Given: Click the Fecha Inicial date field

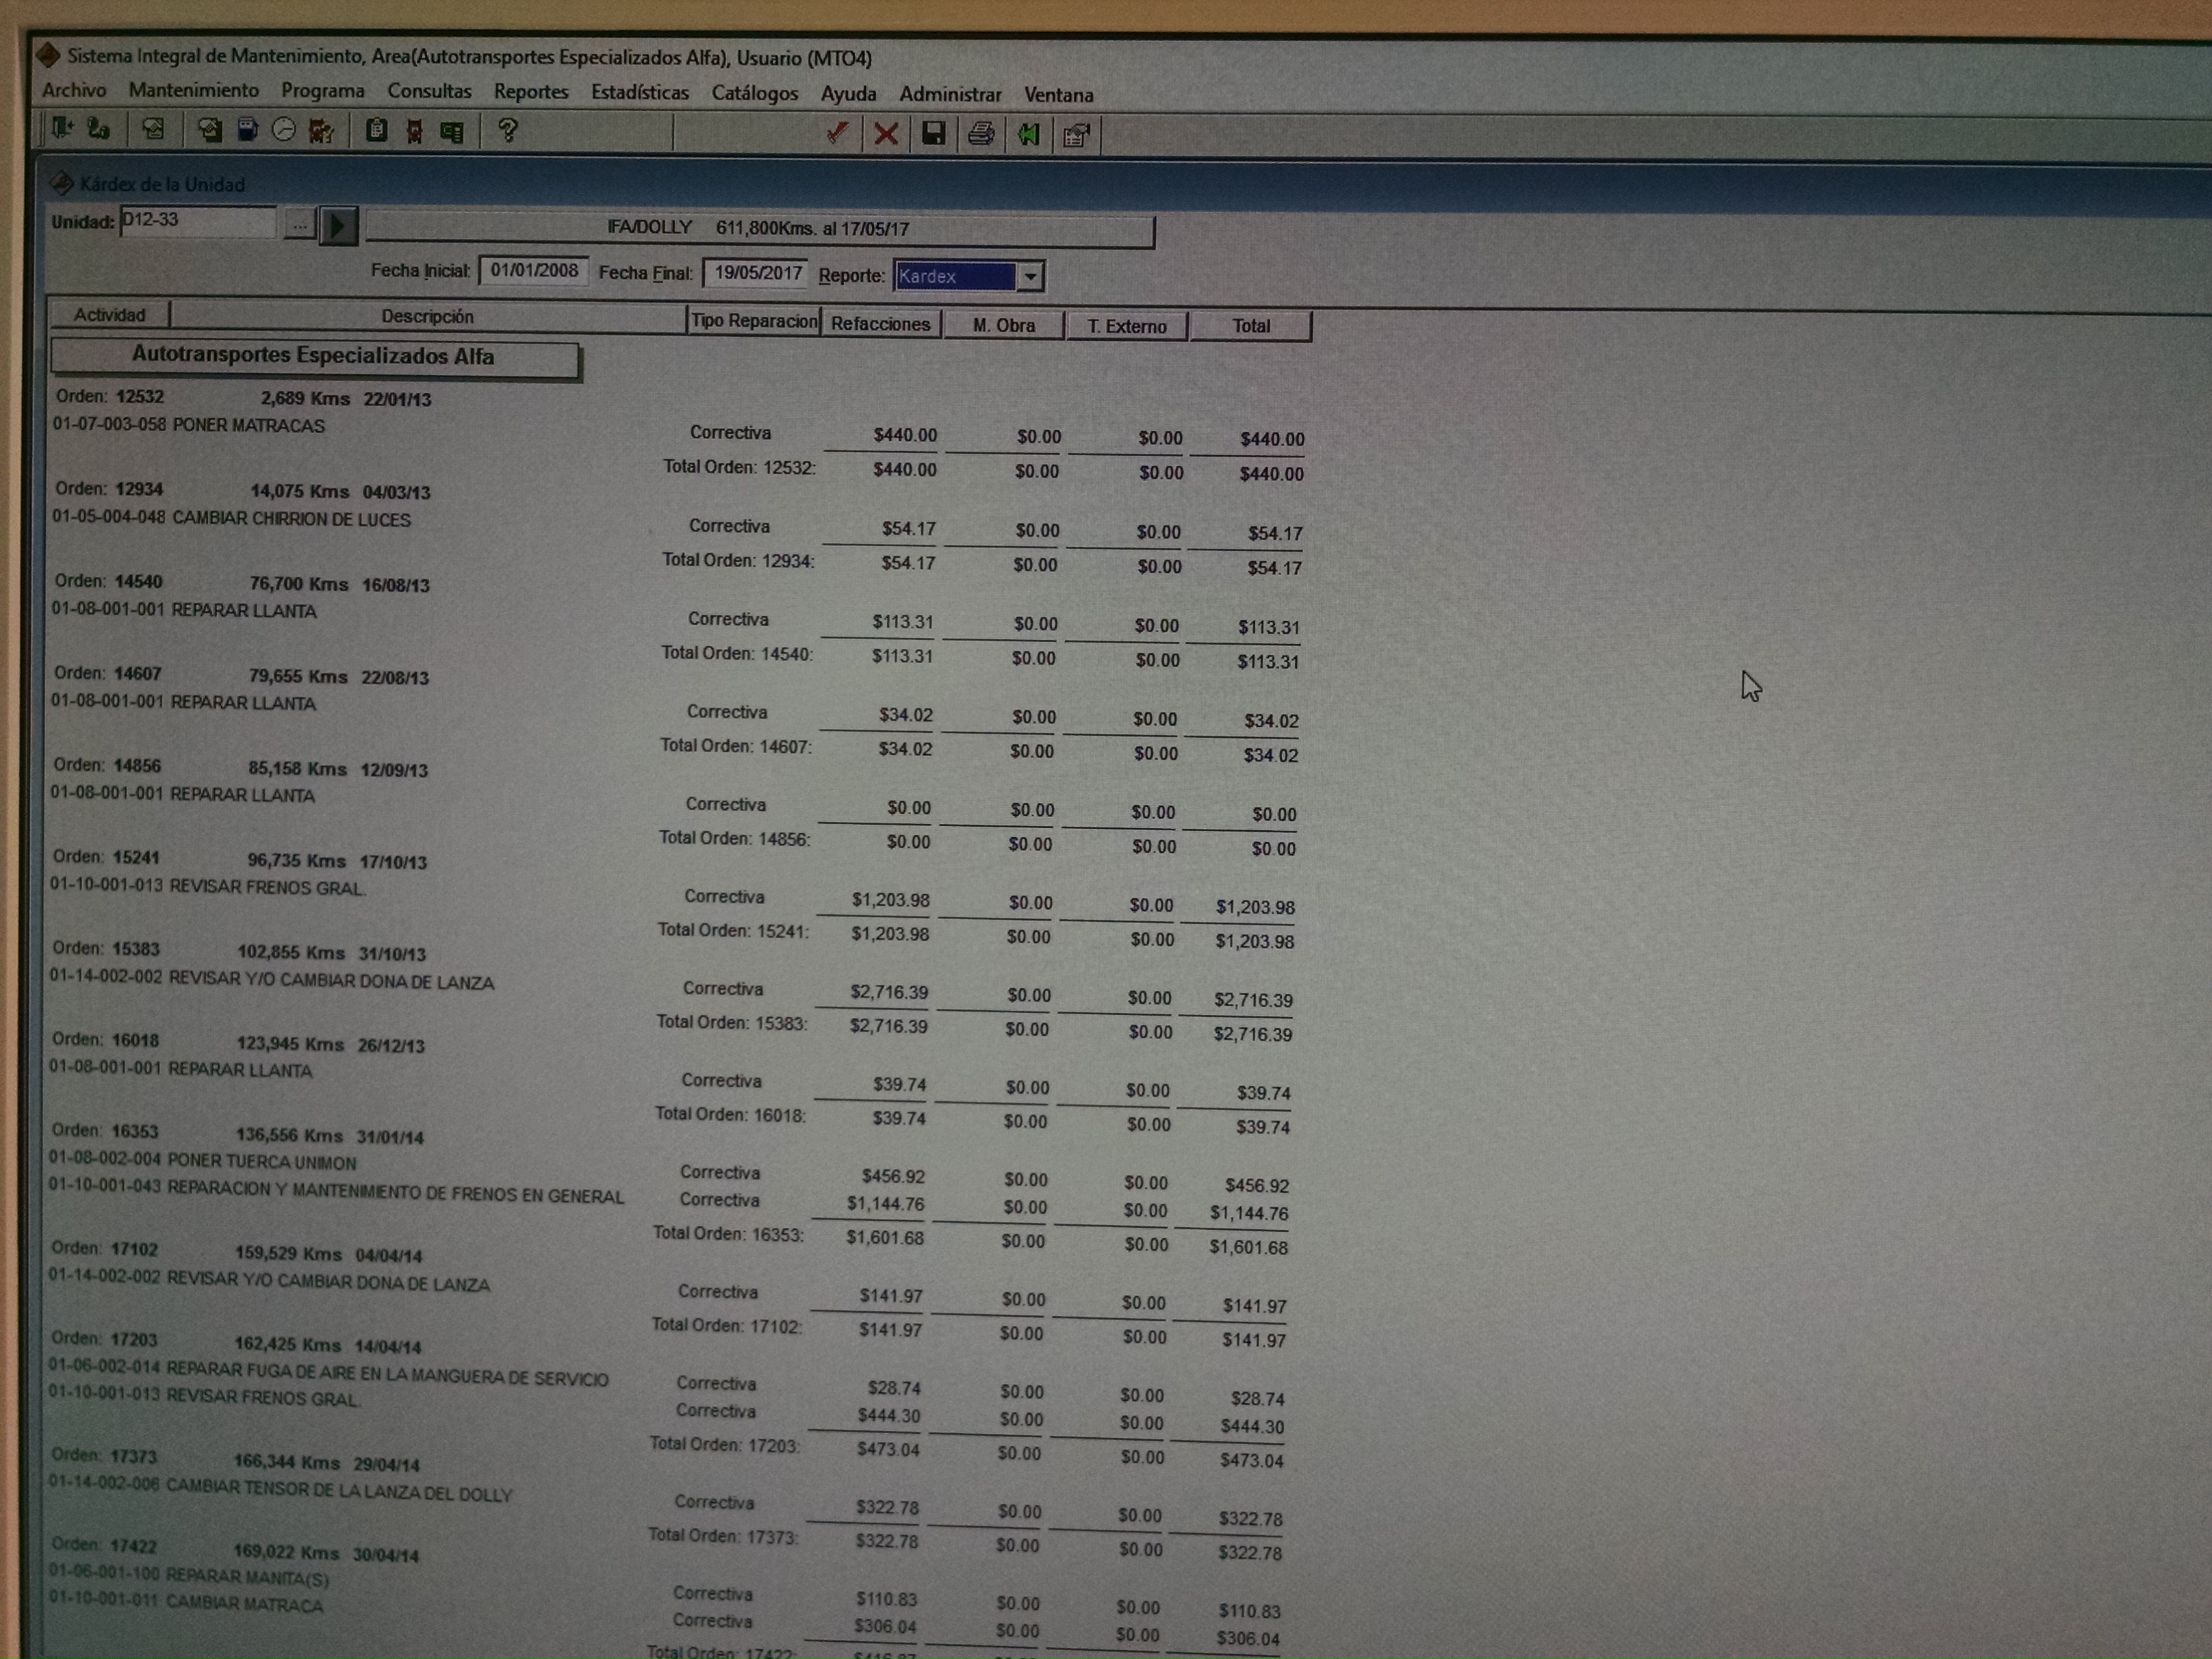Looking at the screenshot, I should (x=534, y=271).
